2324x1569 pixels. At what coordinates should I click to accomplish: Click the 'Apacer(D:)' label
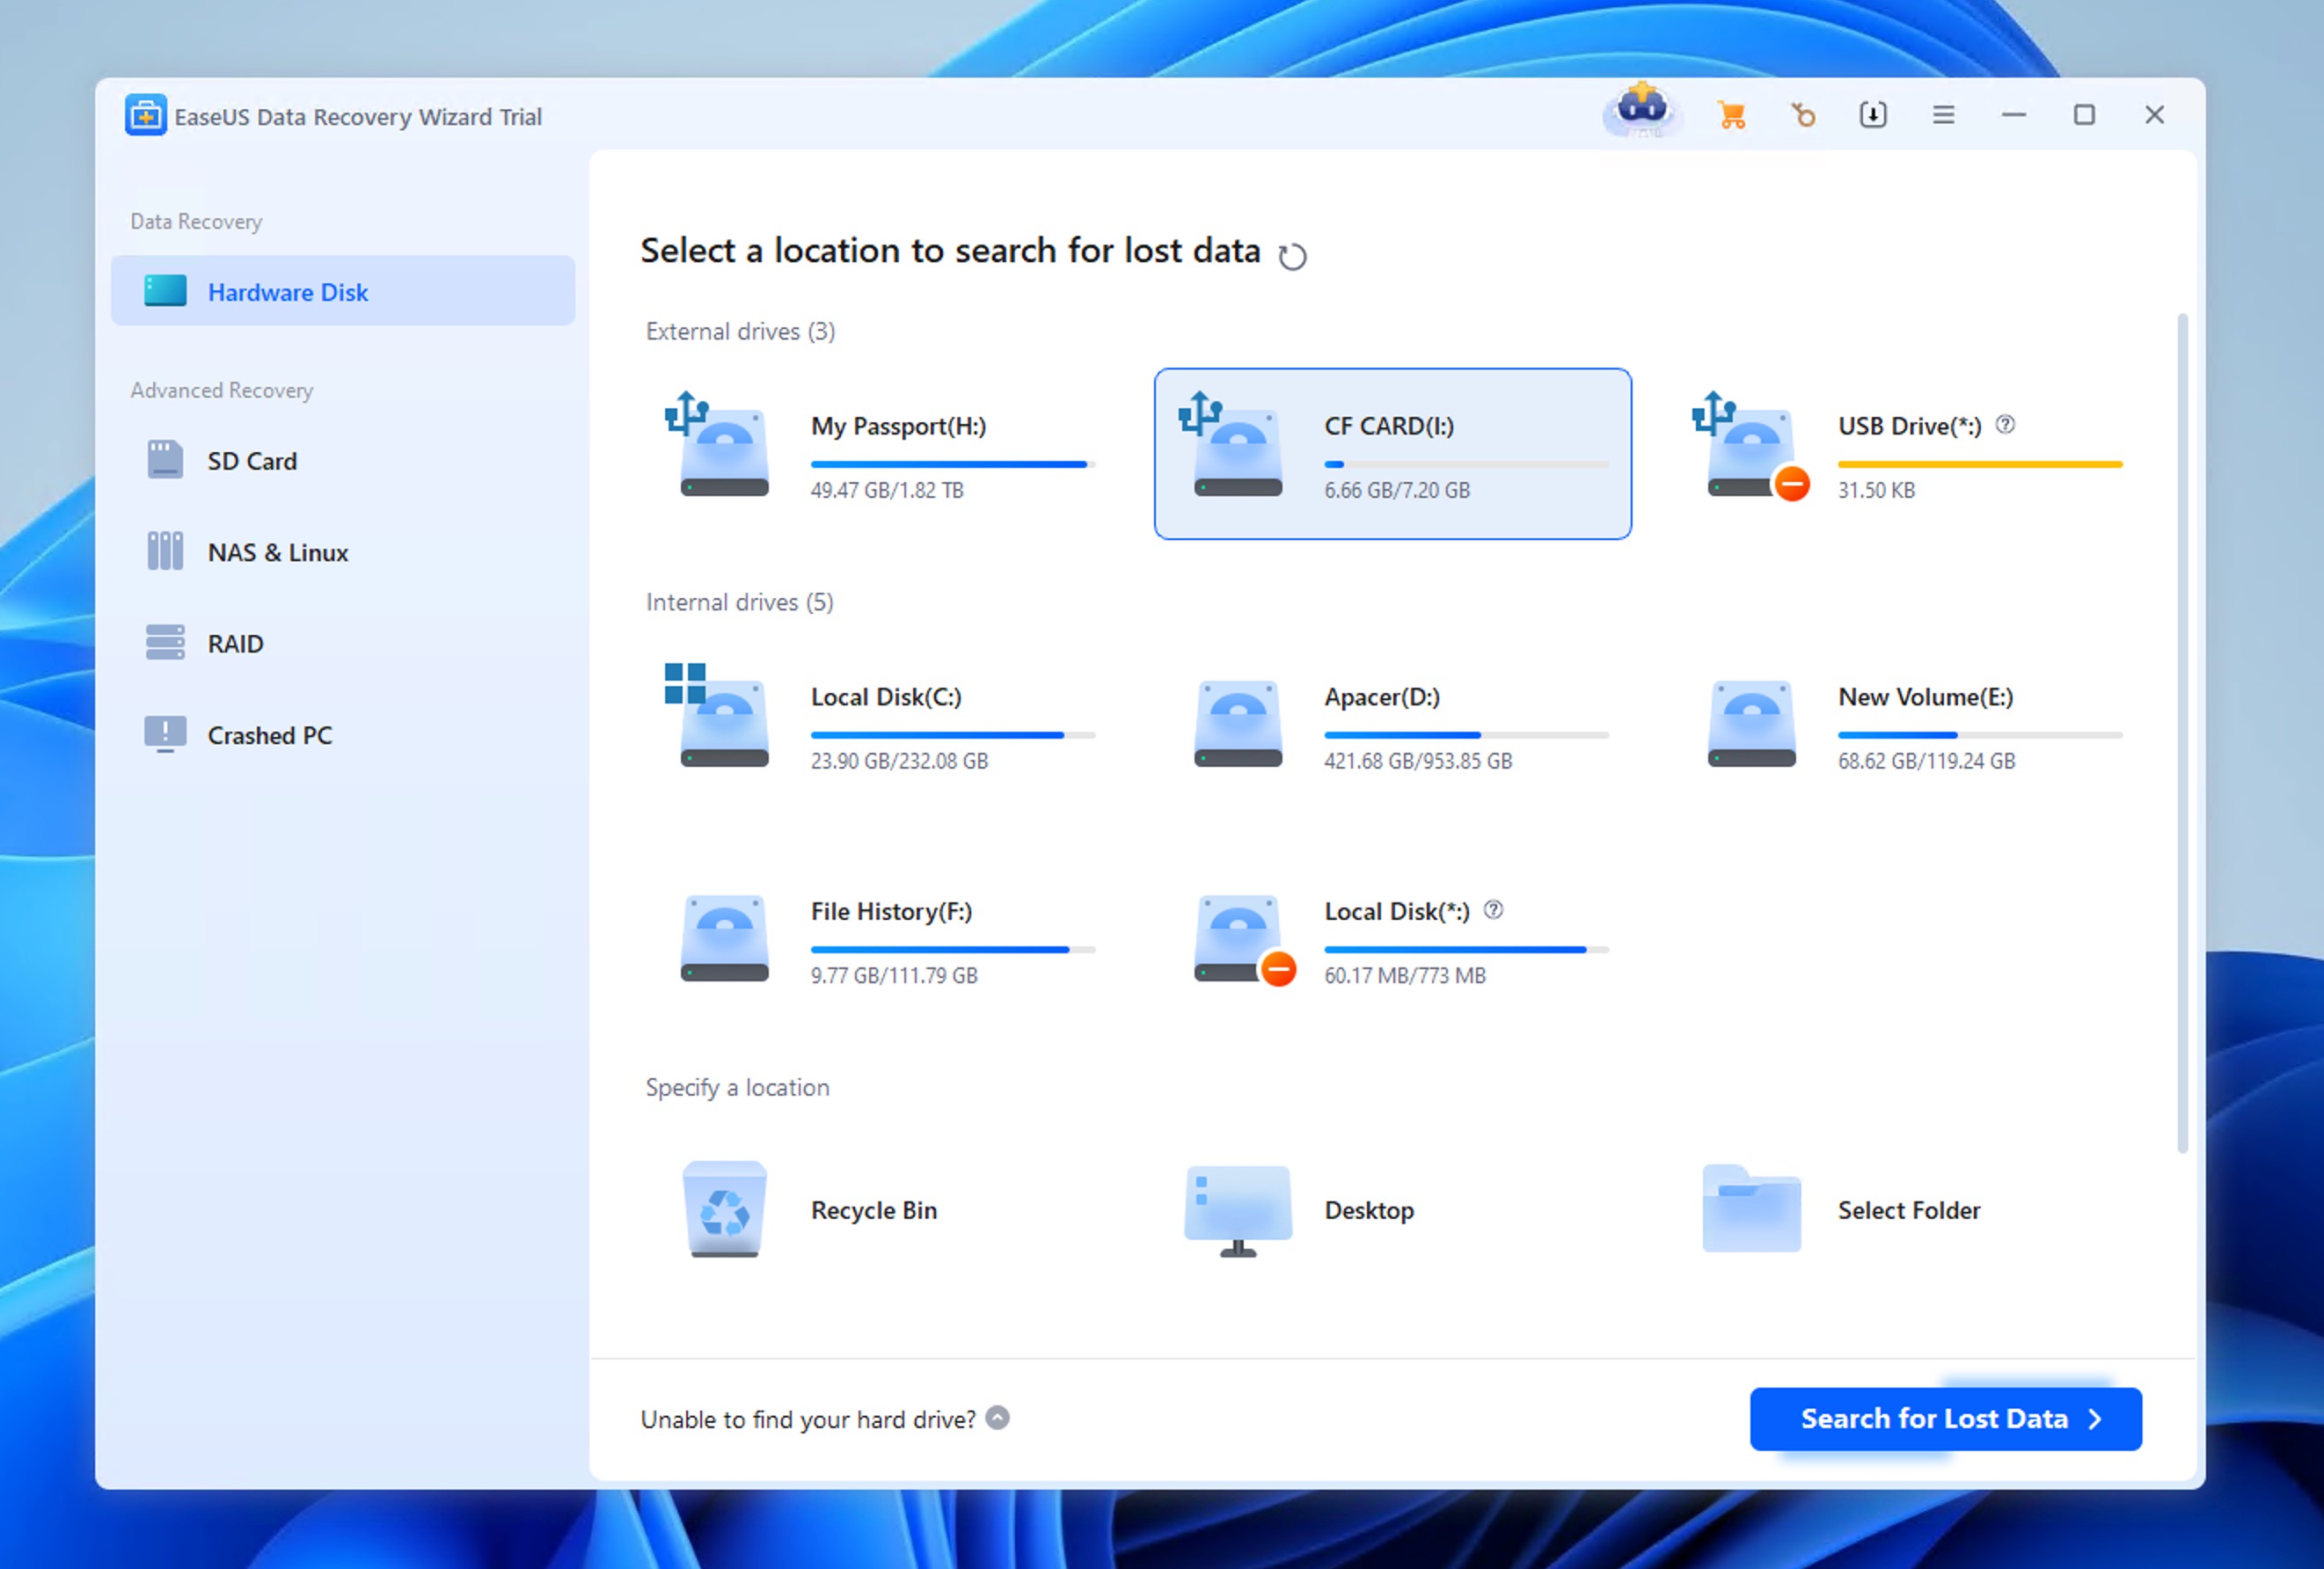pyautogui.click(x=1382, y=697)
